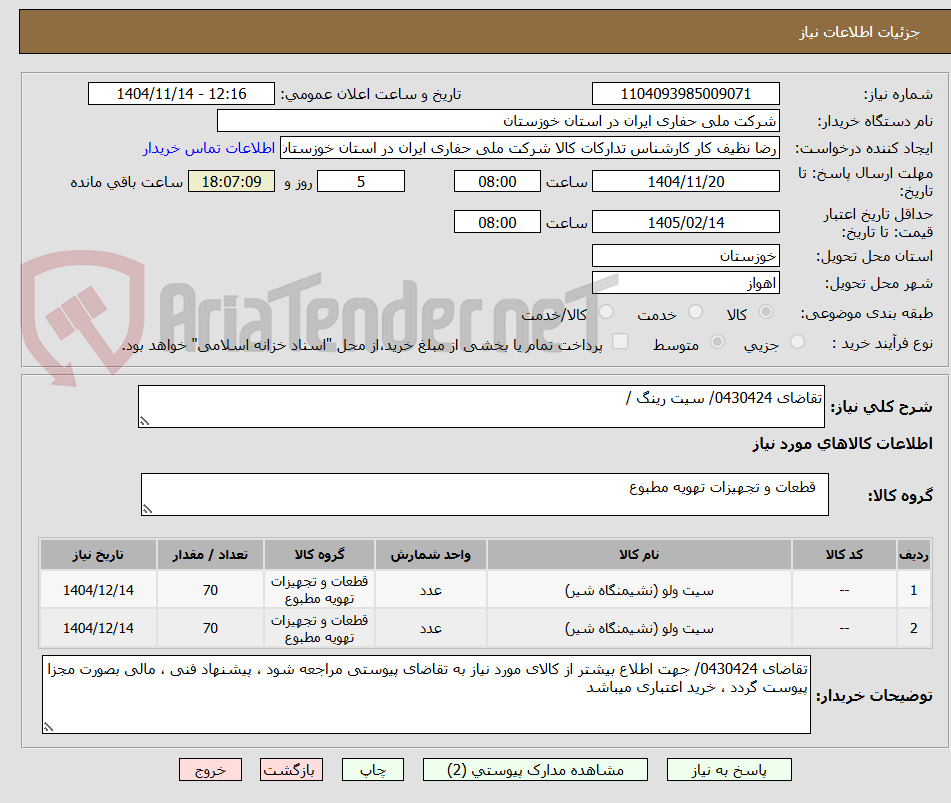Click date 1404/12/14 in row 1
The image size is (951, 803).
tap(98, 590)
